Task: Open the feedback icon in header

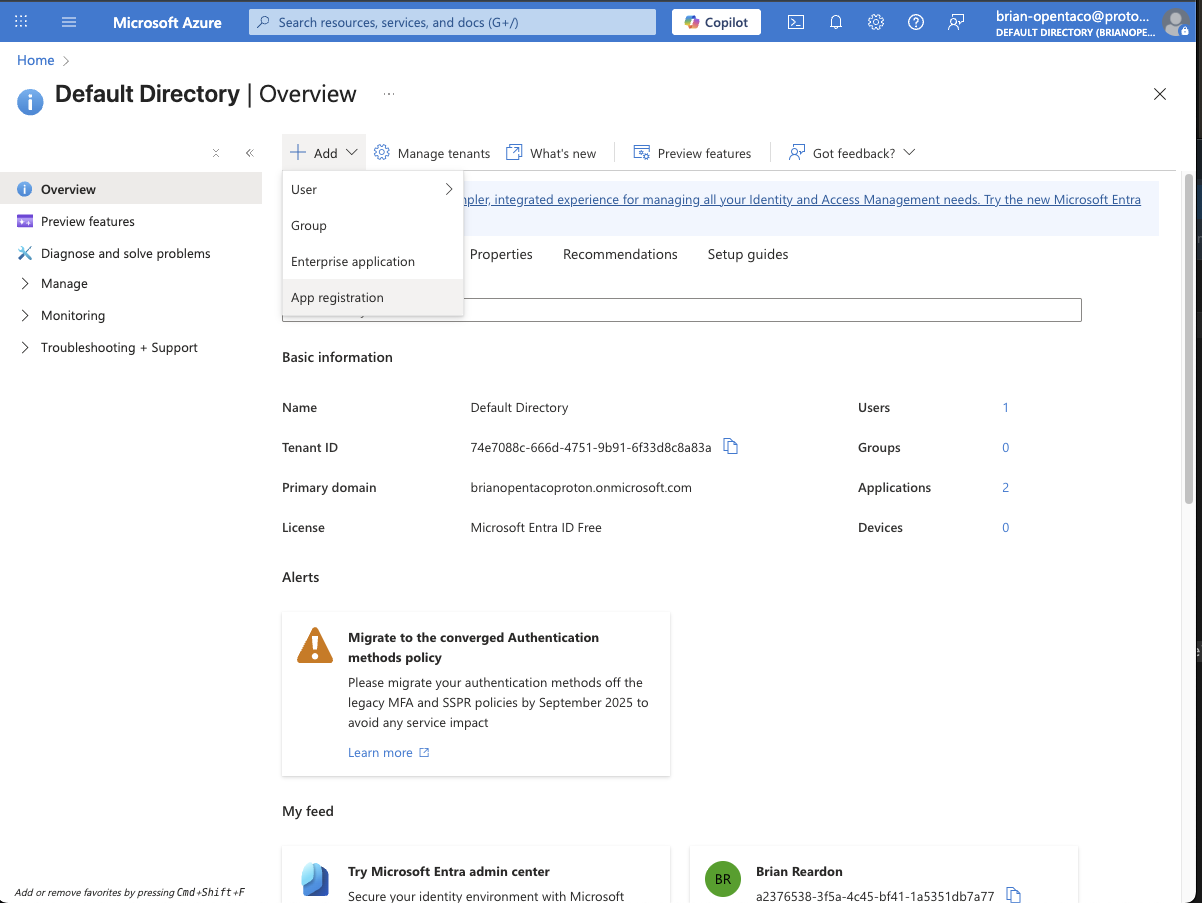Action: pos(956,22)
